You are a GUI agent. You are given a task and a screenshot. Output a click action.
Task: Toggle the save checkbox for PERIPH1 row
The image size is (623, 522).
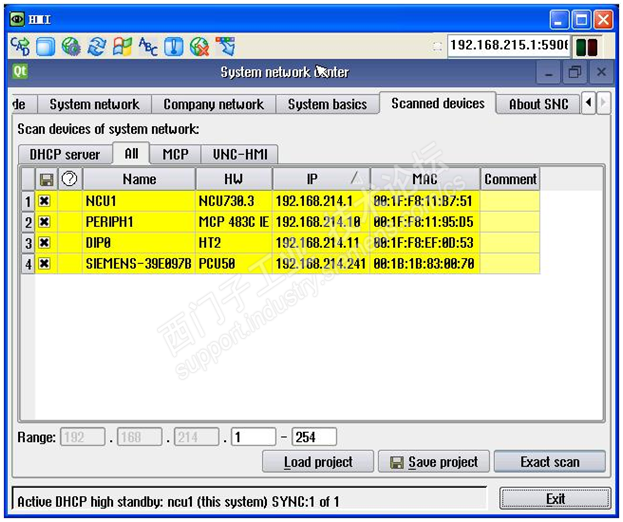44,222
